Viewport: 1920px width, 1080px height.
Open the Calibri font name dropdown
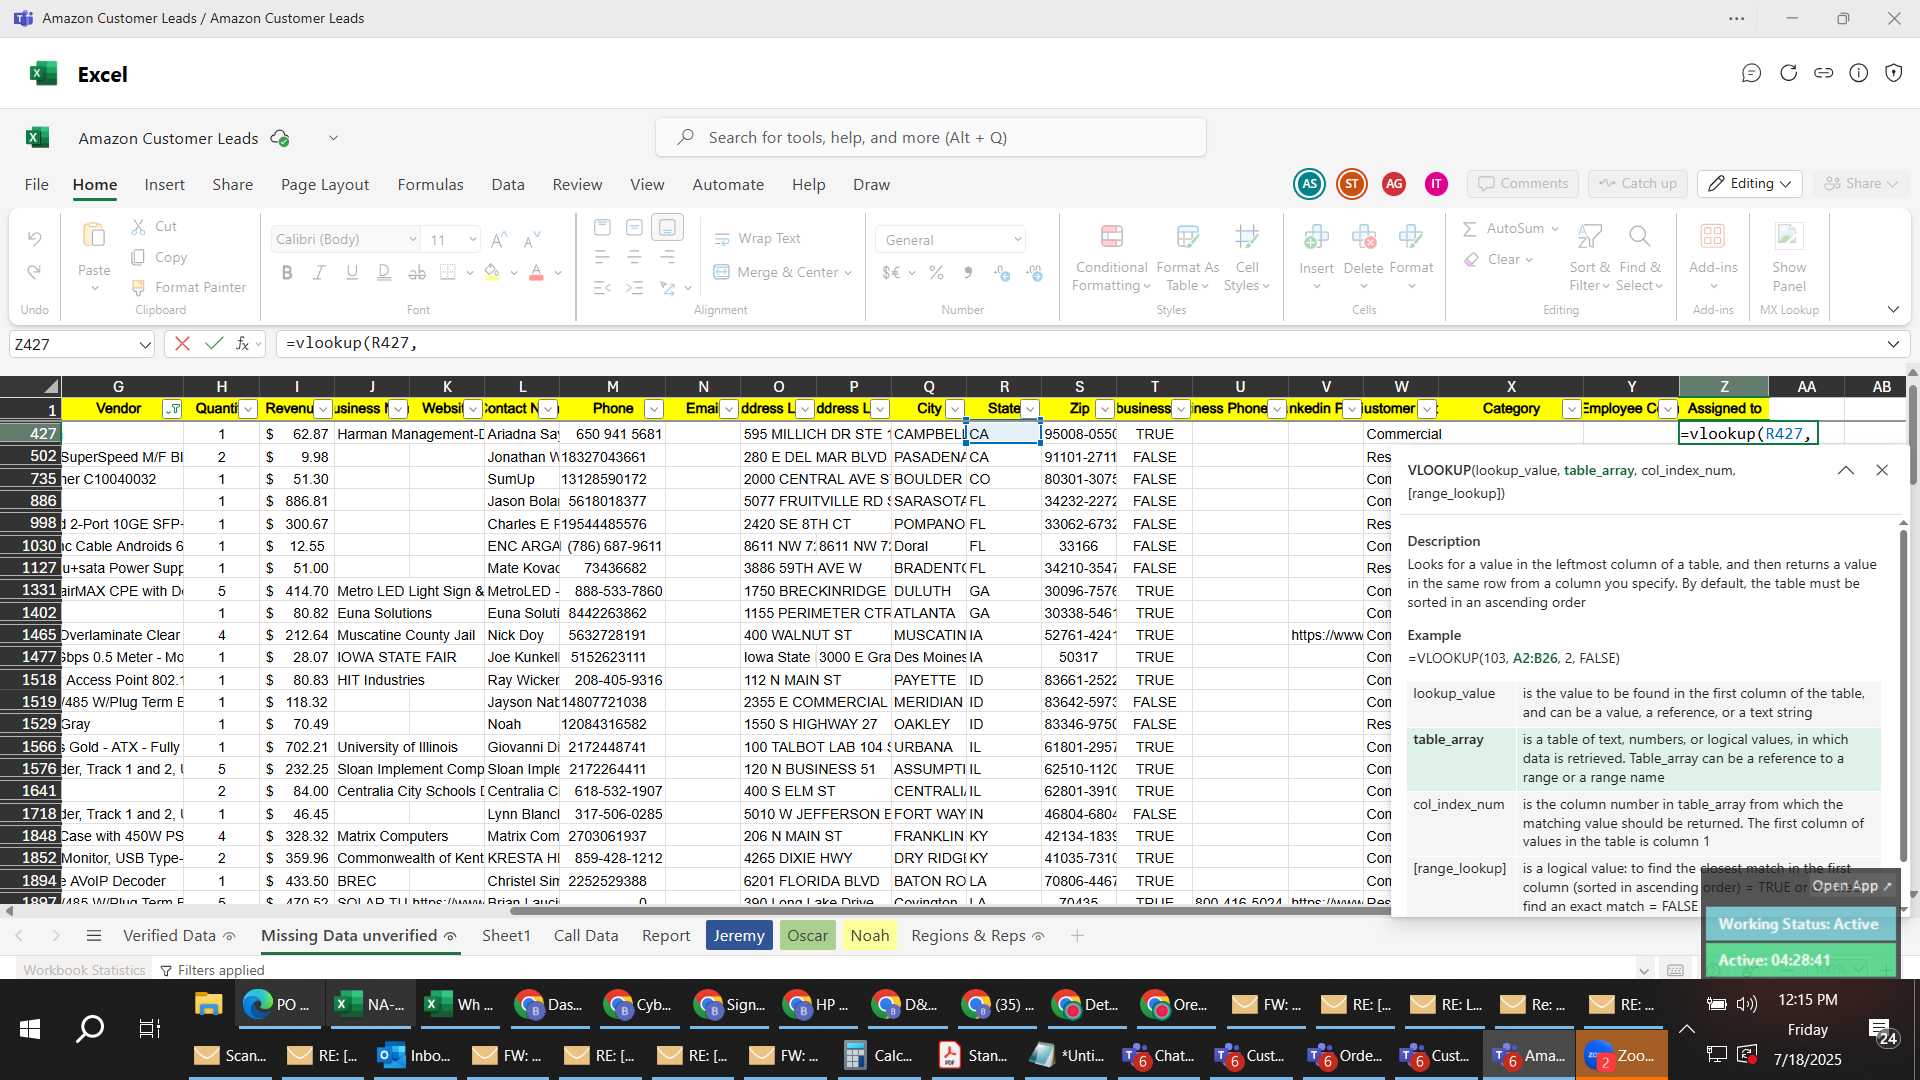coord(412,240)
